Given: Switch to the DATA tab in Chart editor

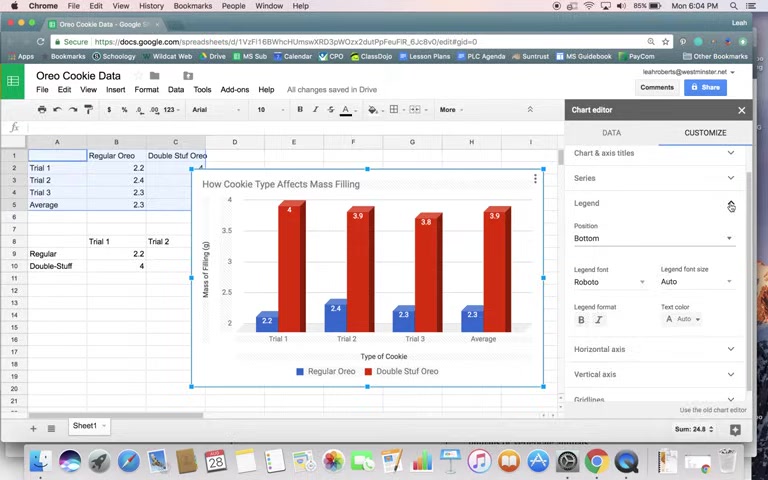Looking at the screenshot, I should point(611,133).
